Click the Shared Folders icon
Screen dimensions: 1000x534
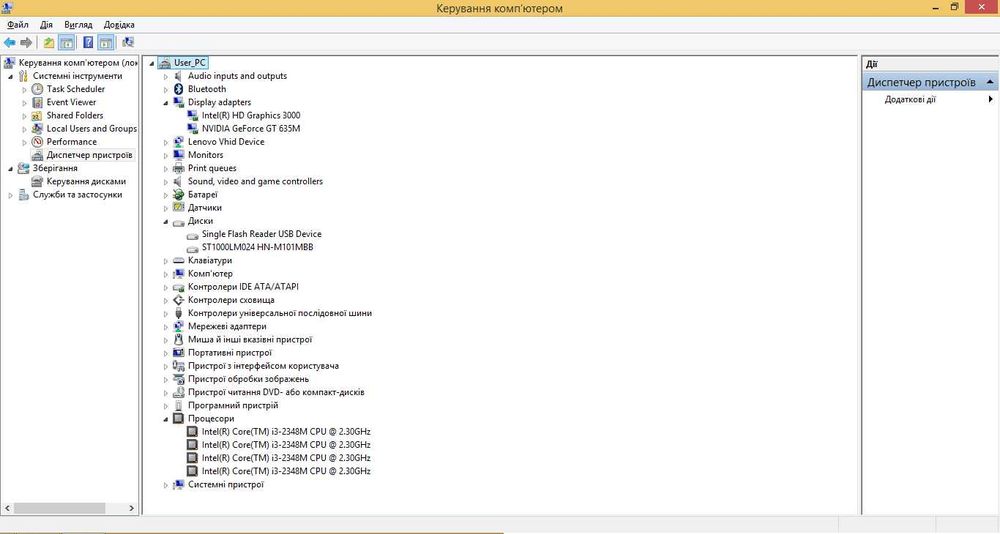(38, 115)
